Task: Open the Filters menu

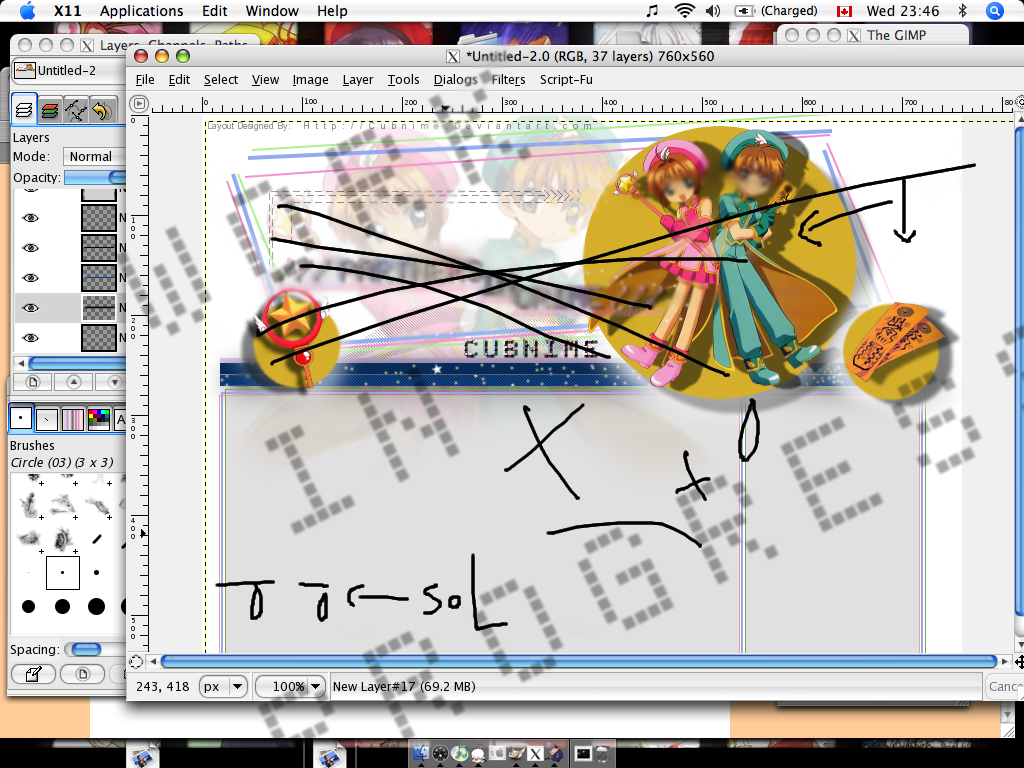Action: (508, 80)
